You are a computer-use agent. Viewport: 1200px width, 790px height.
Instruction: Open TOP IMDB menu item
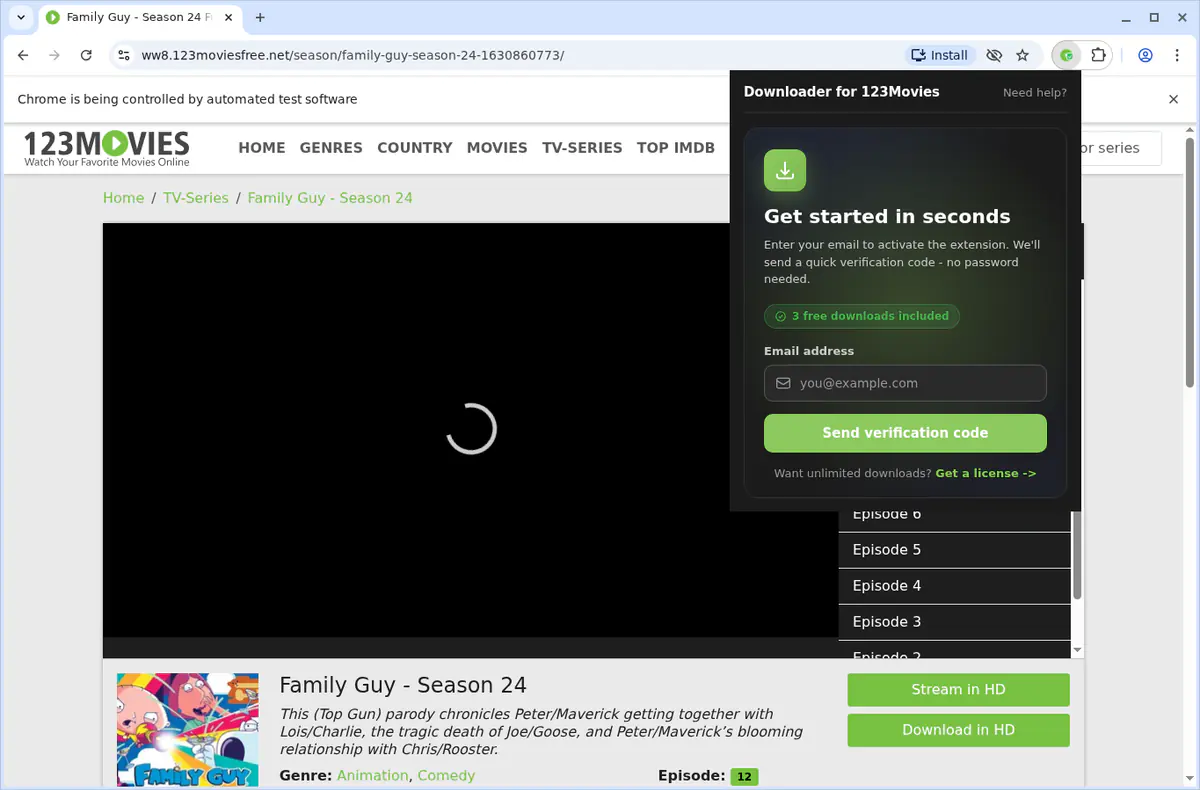(x=676, y=147)
